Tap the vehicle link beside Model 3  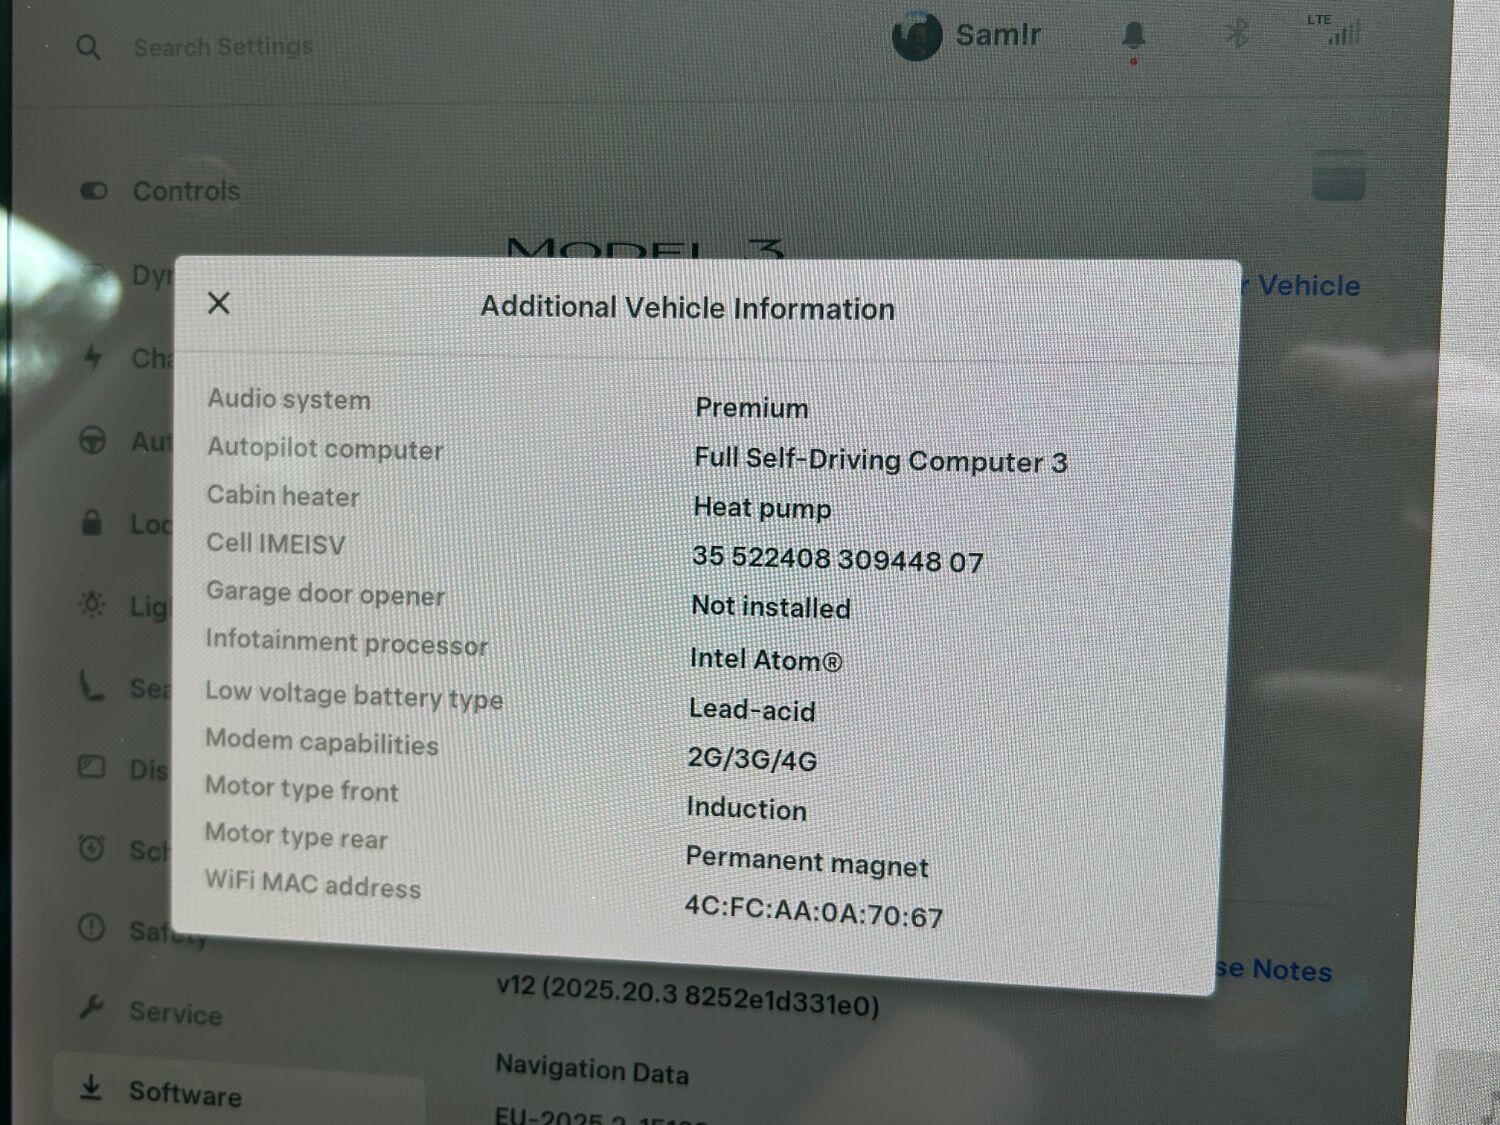point(1301,286)
